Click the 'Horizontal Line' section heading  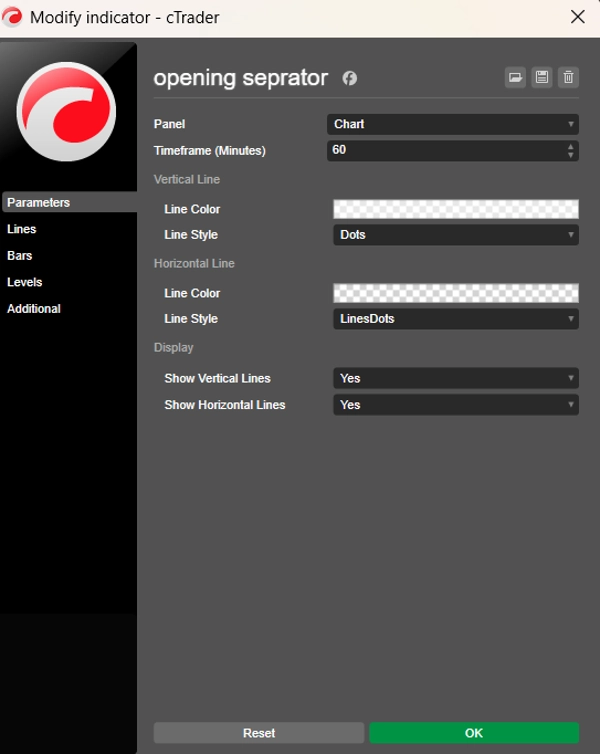click(194, 264)
